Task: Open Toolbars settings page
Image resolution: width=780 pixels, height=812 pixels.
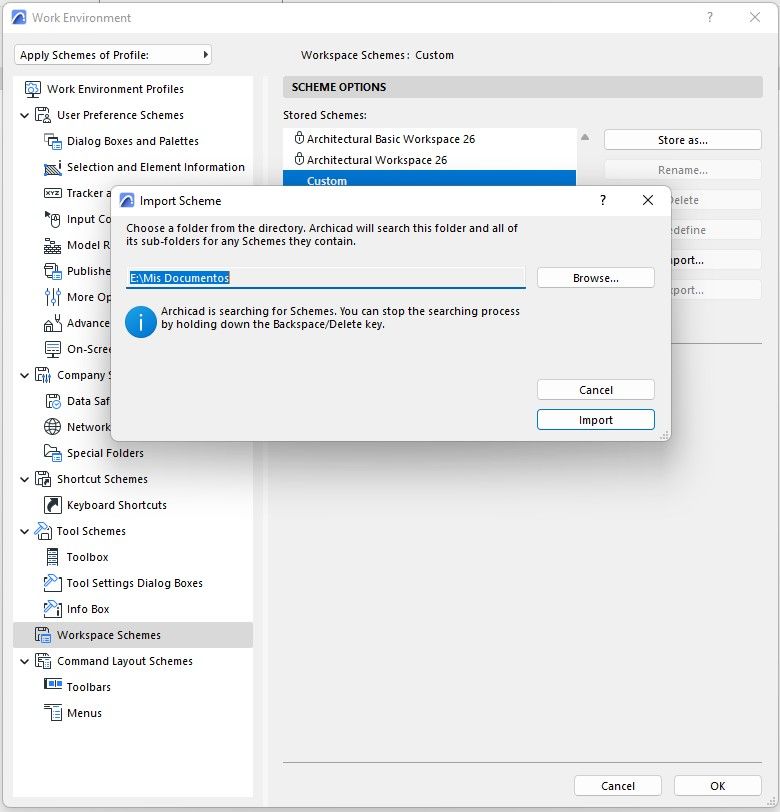Action: (x=89, y=687)
